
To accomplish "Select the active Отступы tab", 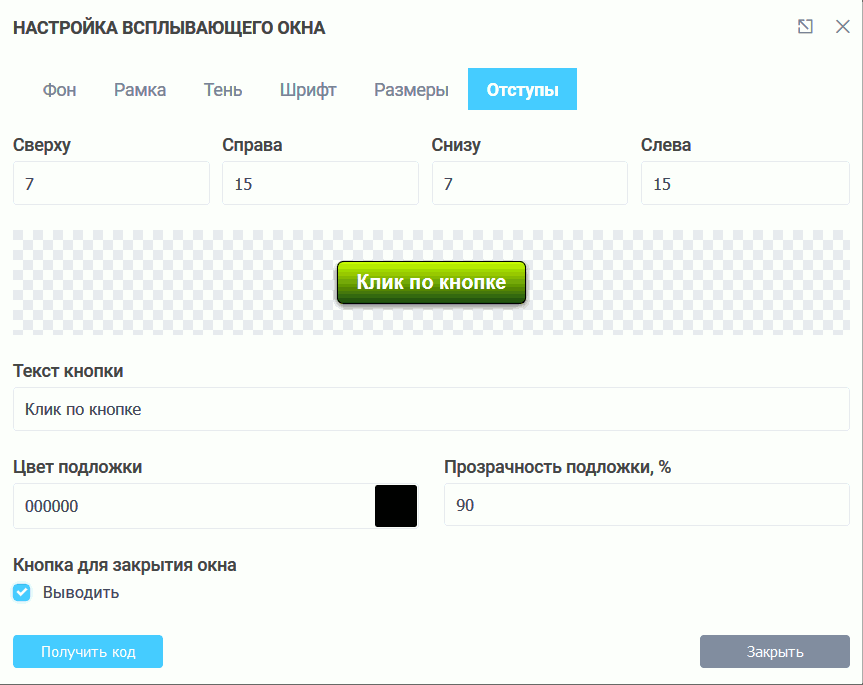I will (521, 89).
